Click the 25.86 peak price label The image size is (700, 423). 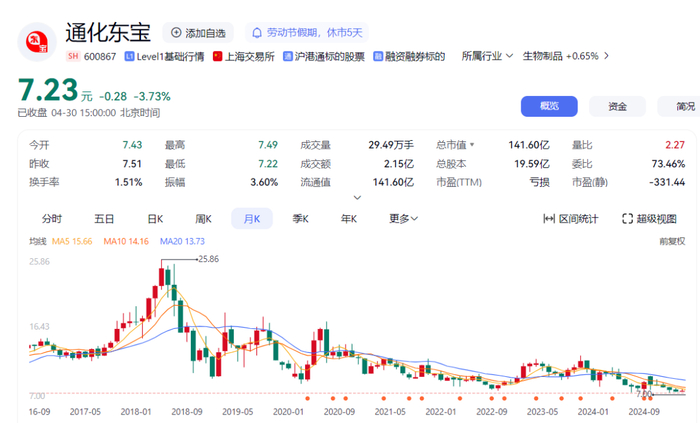click(208, 259)
